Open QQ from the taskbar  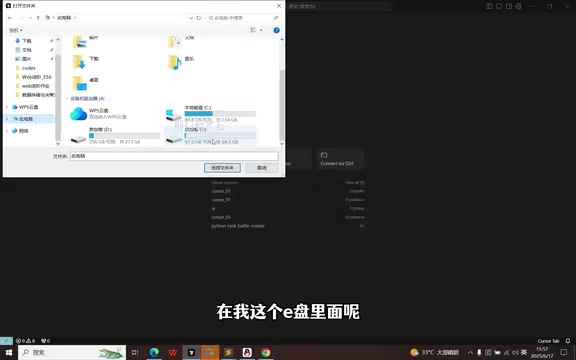247,352
